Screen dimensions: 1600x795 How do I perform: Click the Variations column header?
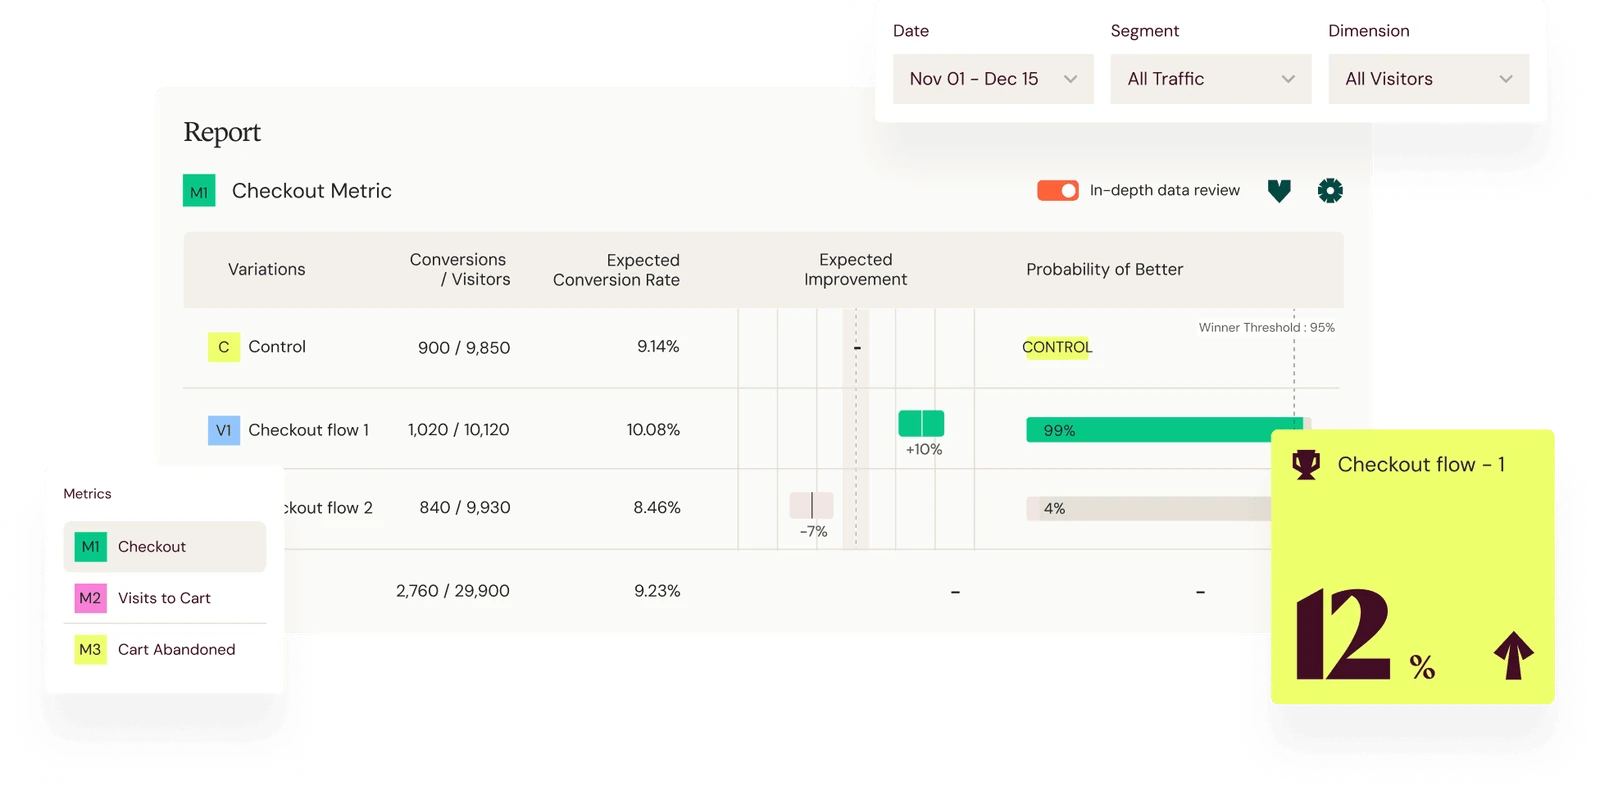click(x=267, y=269)
